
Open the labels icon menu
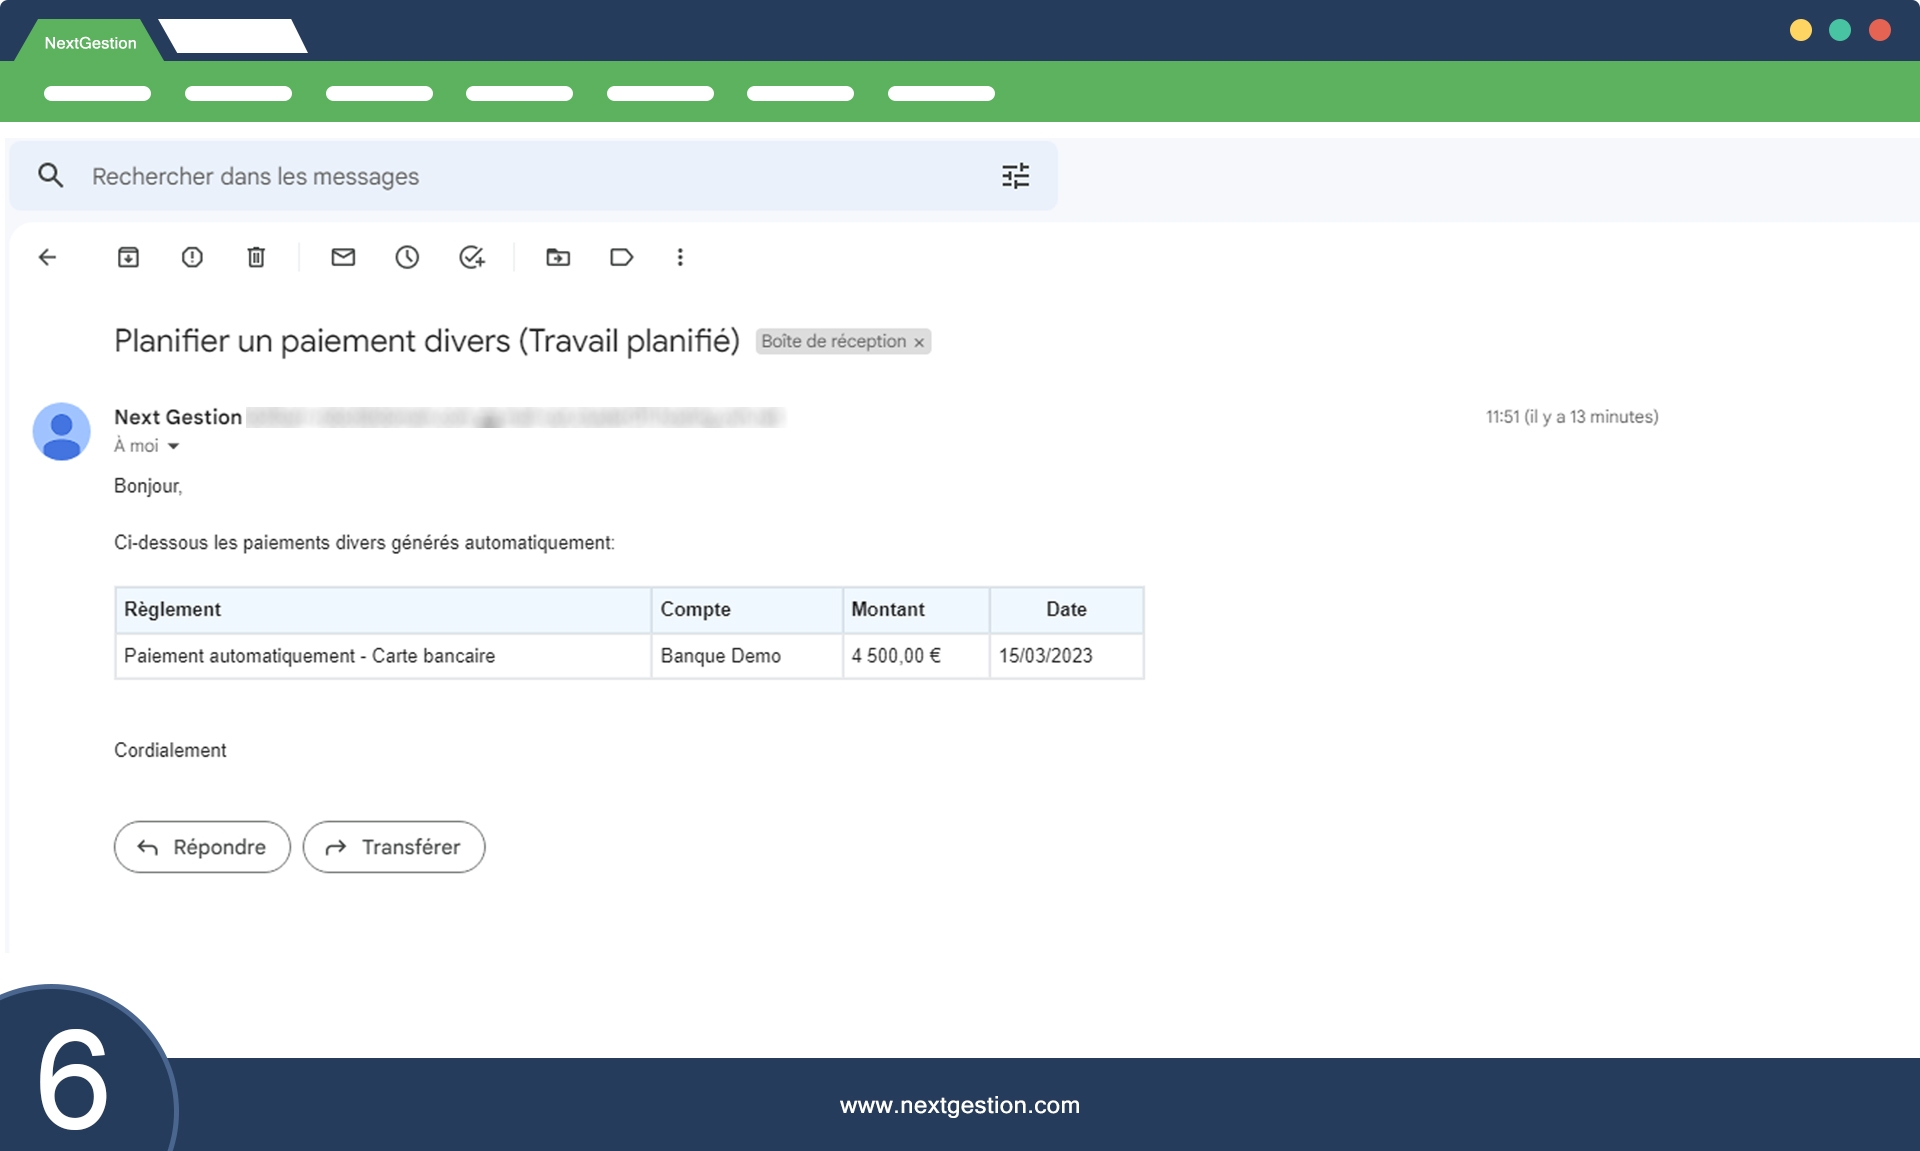coord(621,258)
